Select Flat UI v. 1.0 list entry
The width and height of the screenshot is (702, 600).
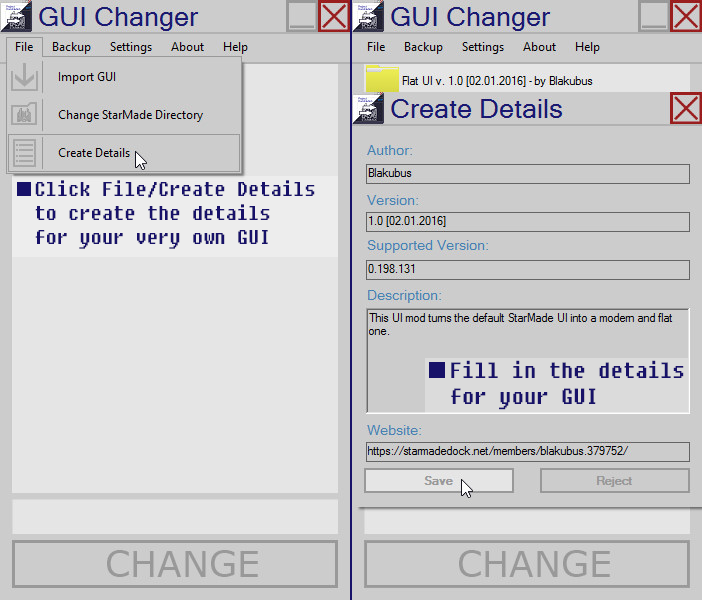[x=527, y=79]
